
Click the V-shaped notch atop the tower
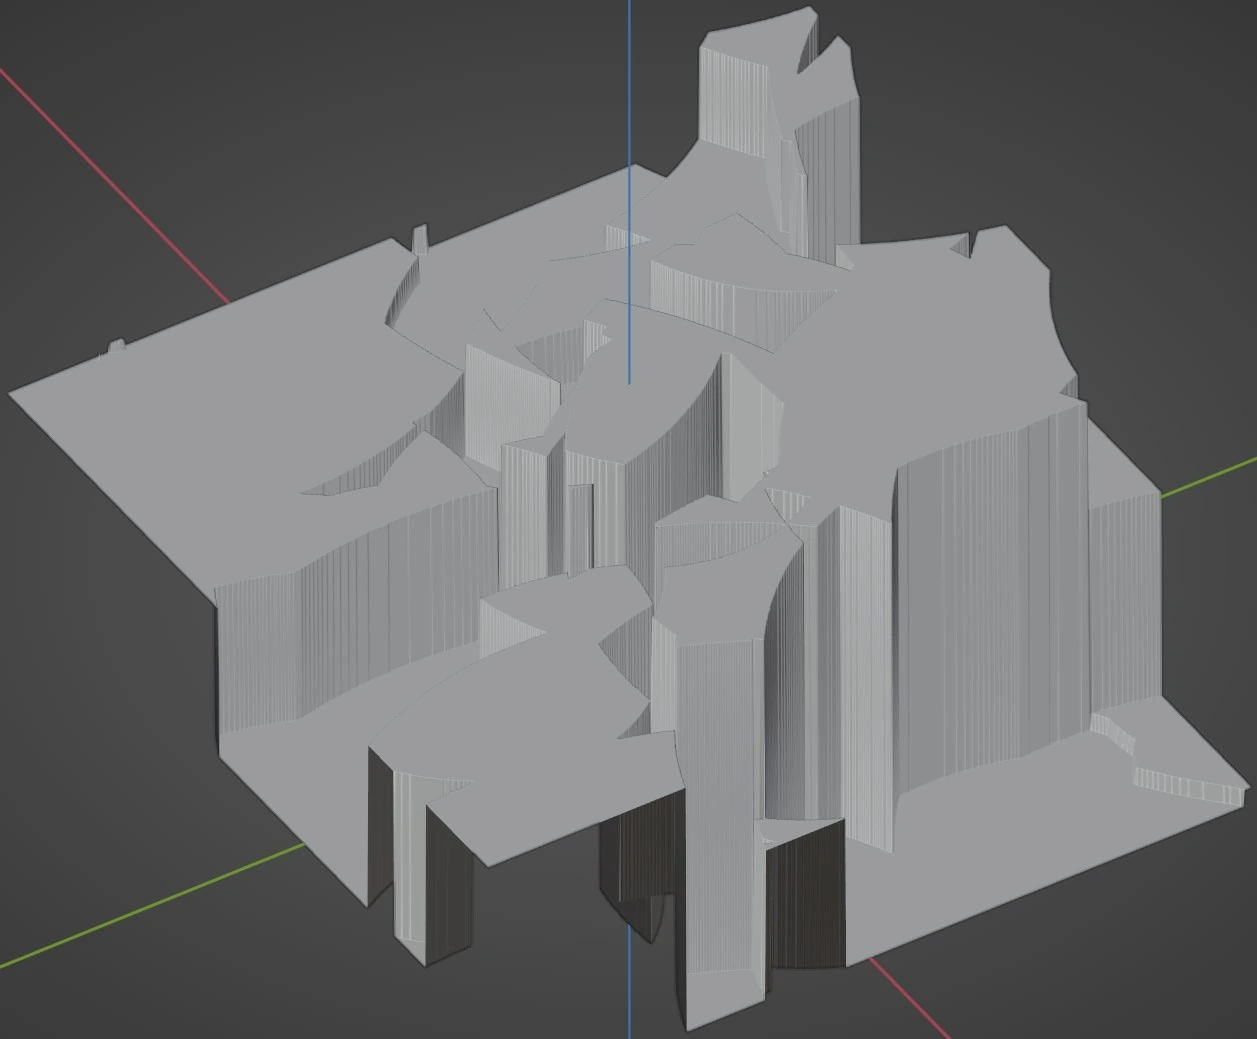[815, 62]
